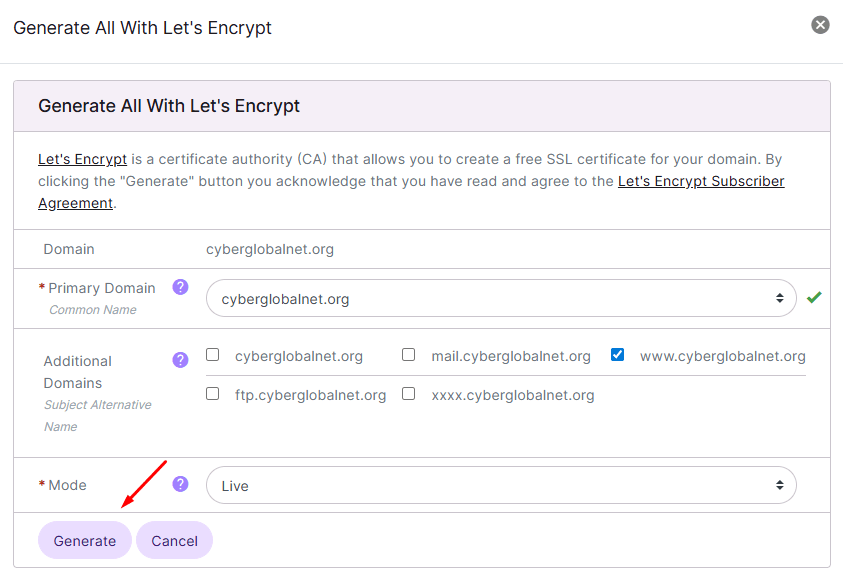Enable the mail.cyberglobalnet.org checkbox
The width and height of the screenshot is (843, 578).
point(409,355)
